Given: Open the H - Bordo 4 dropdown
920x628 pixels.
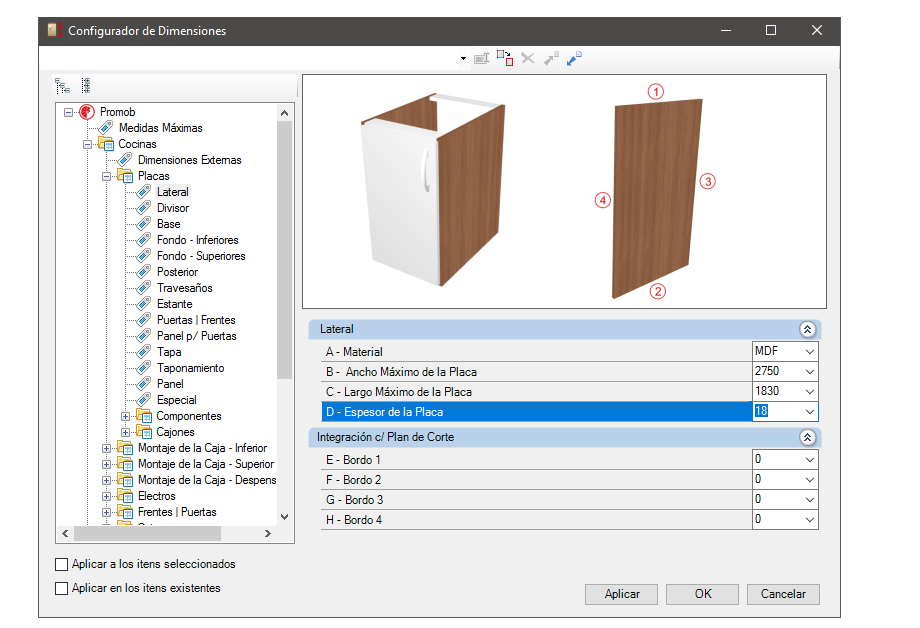Looking at the screenshot, I should click(810, 519).
